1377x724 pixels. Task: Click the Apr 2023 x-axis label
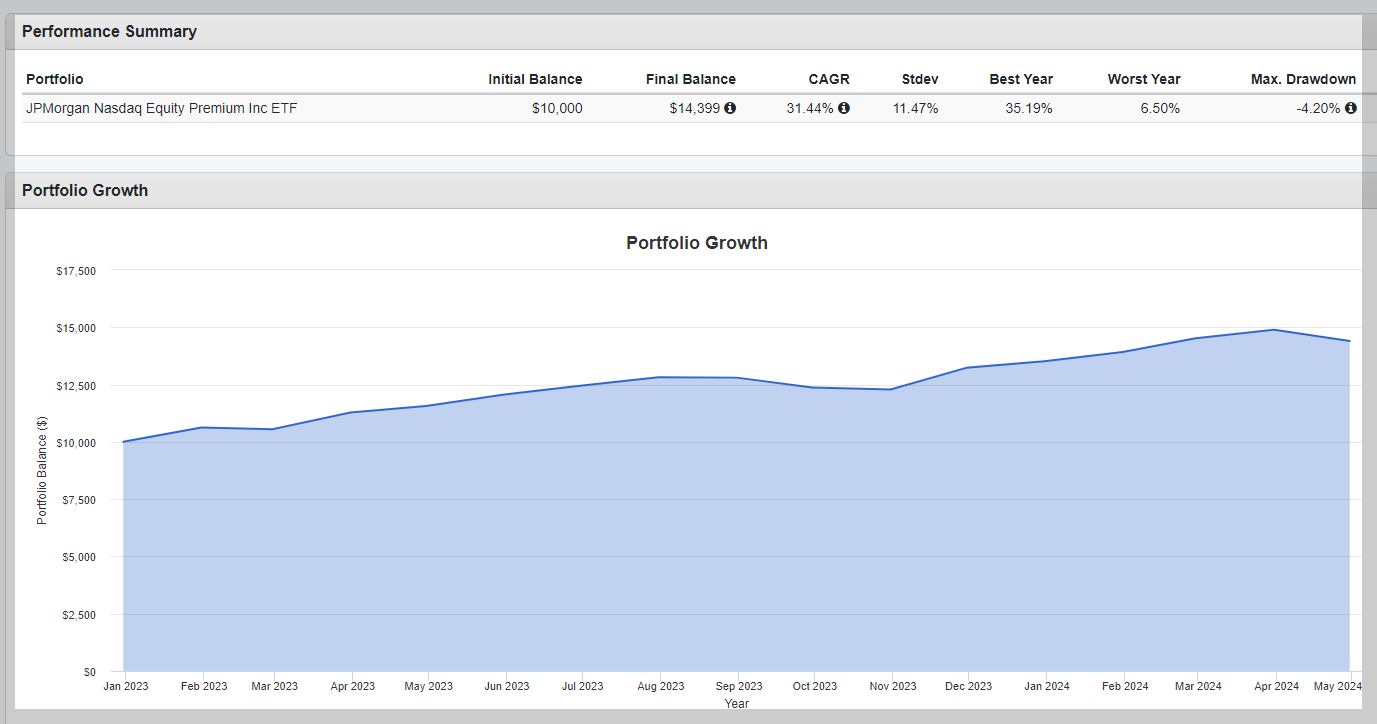click(351, 686)
